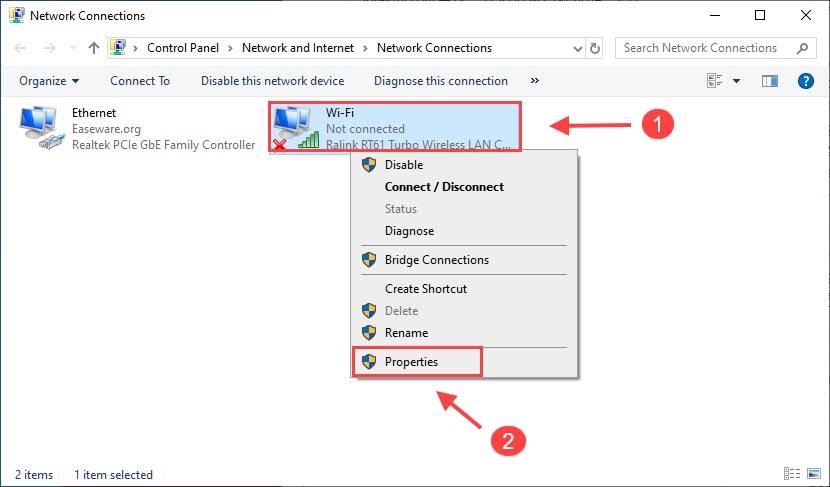The width and height of the screenshot is (830, 487).
Task: Select Disable in the context menu
Action: [x=403, y=165]
